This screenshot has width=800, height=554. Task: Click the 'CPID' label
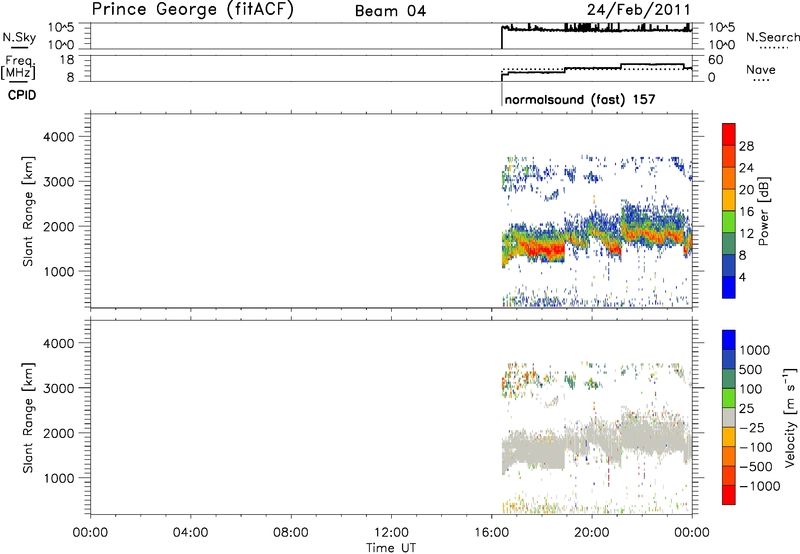pyautogui.click(x=22, y=95)
